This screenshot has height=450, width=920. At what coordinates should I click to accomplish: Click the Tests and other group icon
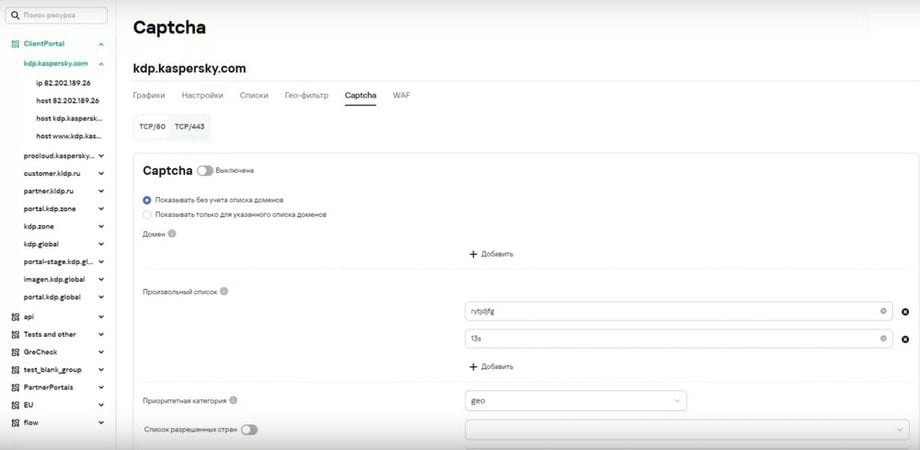15,334
